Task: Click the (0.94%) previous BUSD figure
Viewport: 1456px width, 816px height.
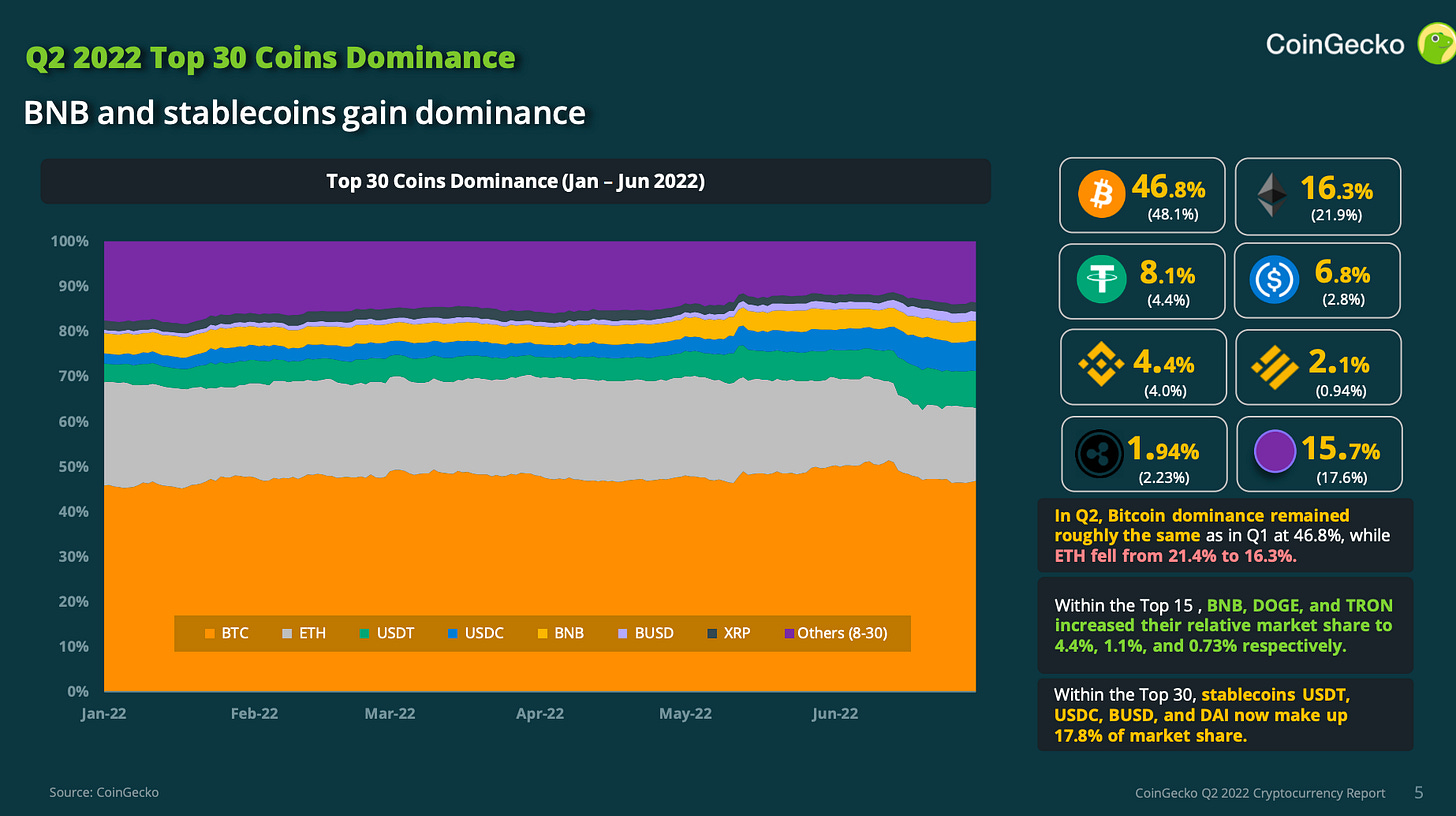Action: click(x=1341, y=390)
